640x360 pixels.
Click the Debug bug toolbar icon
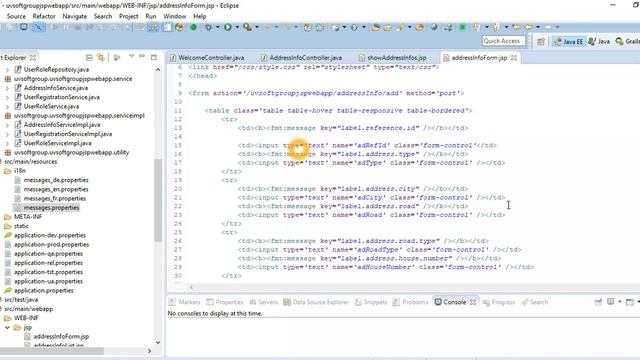(x=209, y=27)
